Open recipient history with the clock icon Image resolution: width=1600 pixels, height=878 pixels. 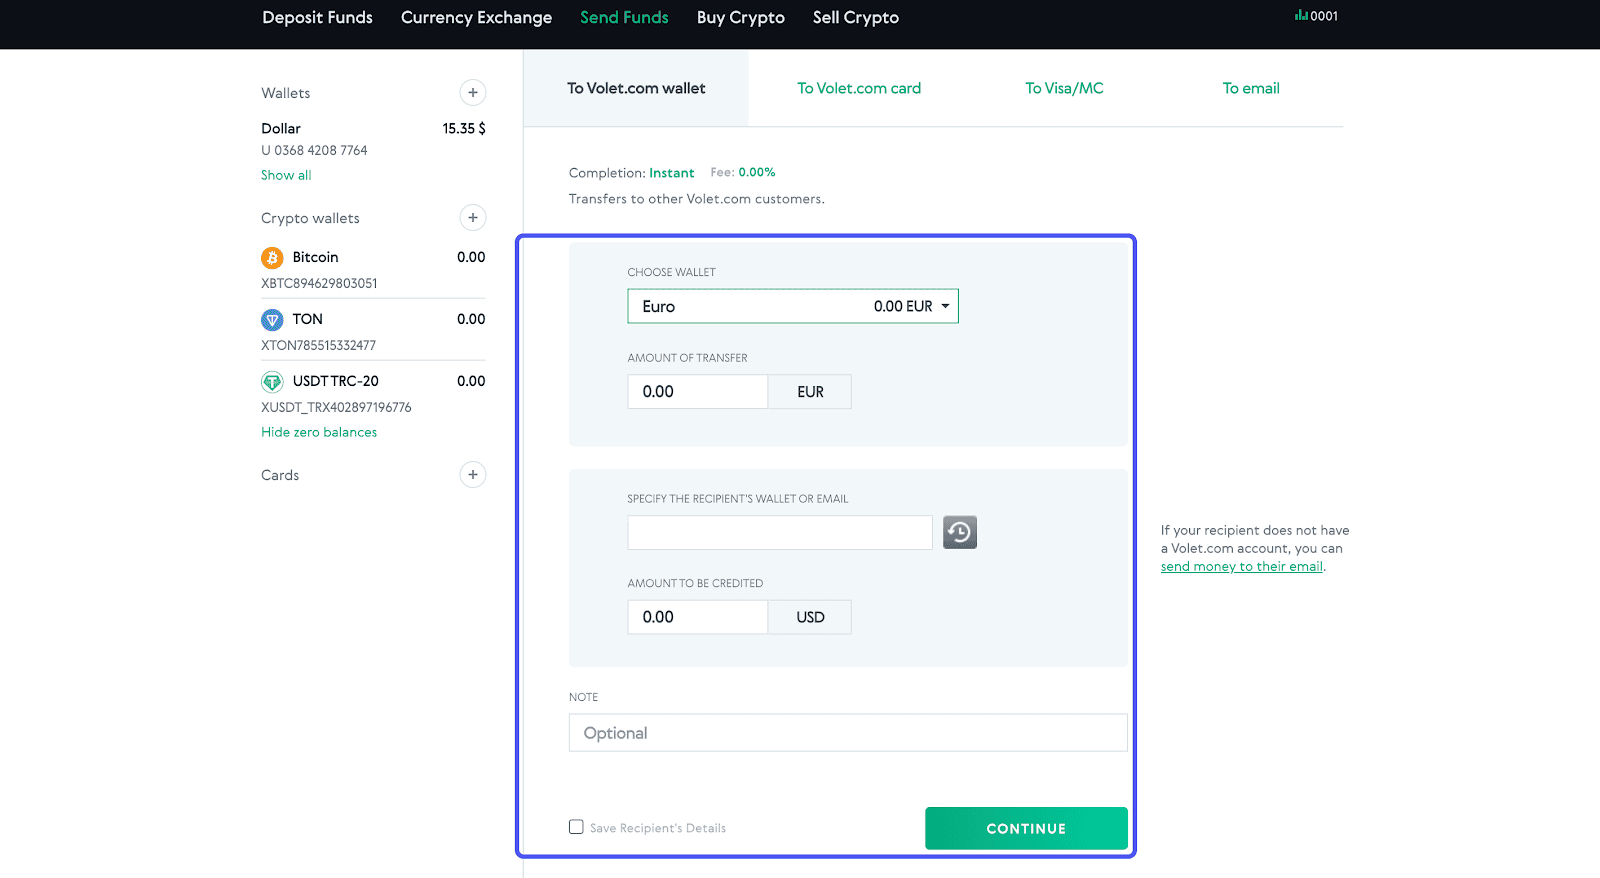click(960, 532)
